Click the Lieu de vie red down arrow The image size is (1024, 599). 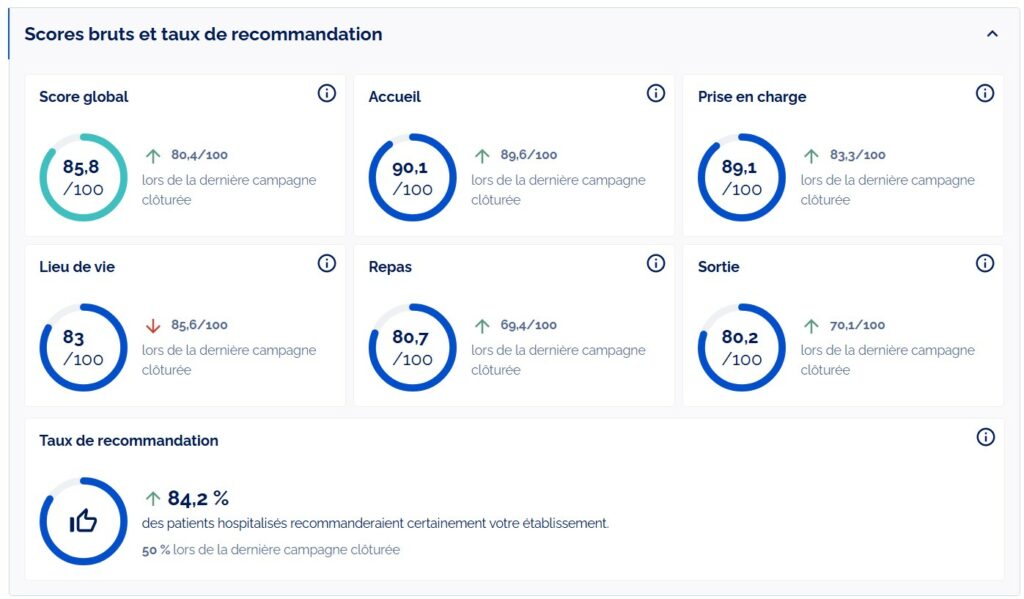click(x=153, y=326)
